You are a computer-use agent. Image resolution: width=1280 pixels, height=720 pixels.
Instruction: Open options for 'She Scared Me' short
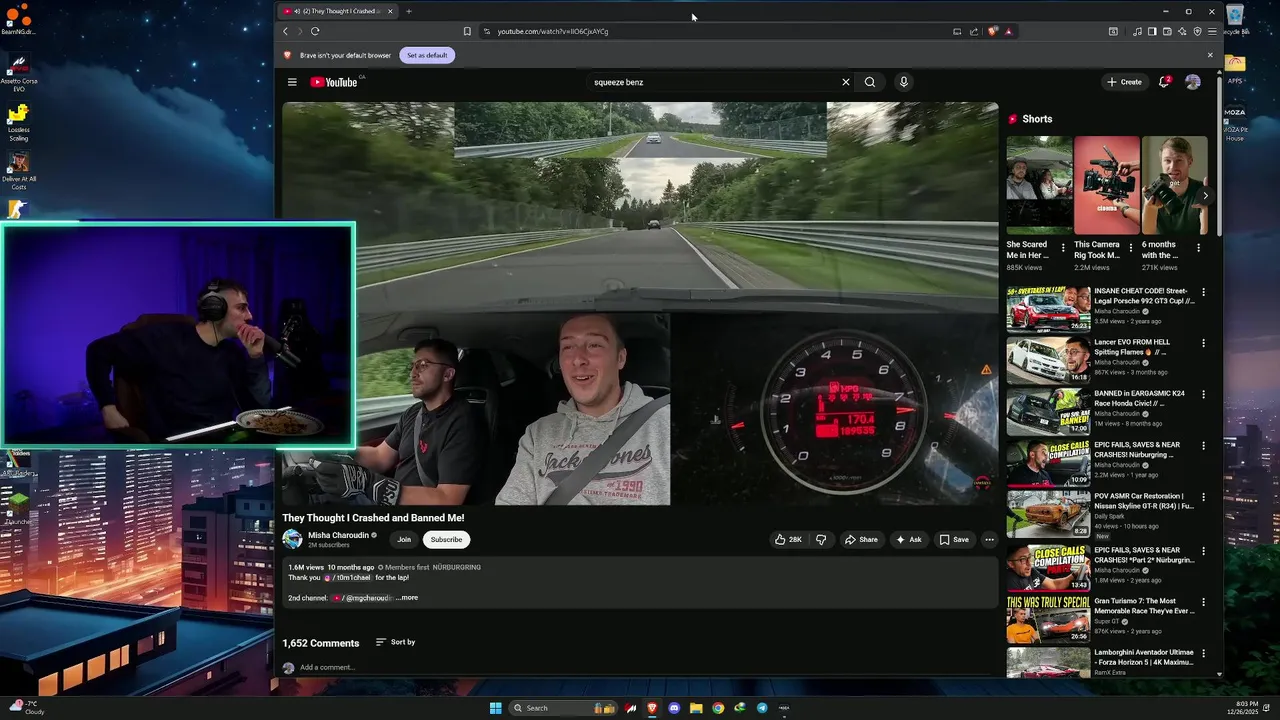[x=1063, y=248]
